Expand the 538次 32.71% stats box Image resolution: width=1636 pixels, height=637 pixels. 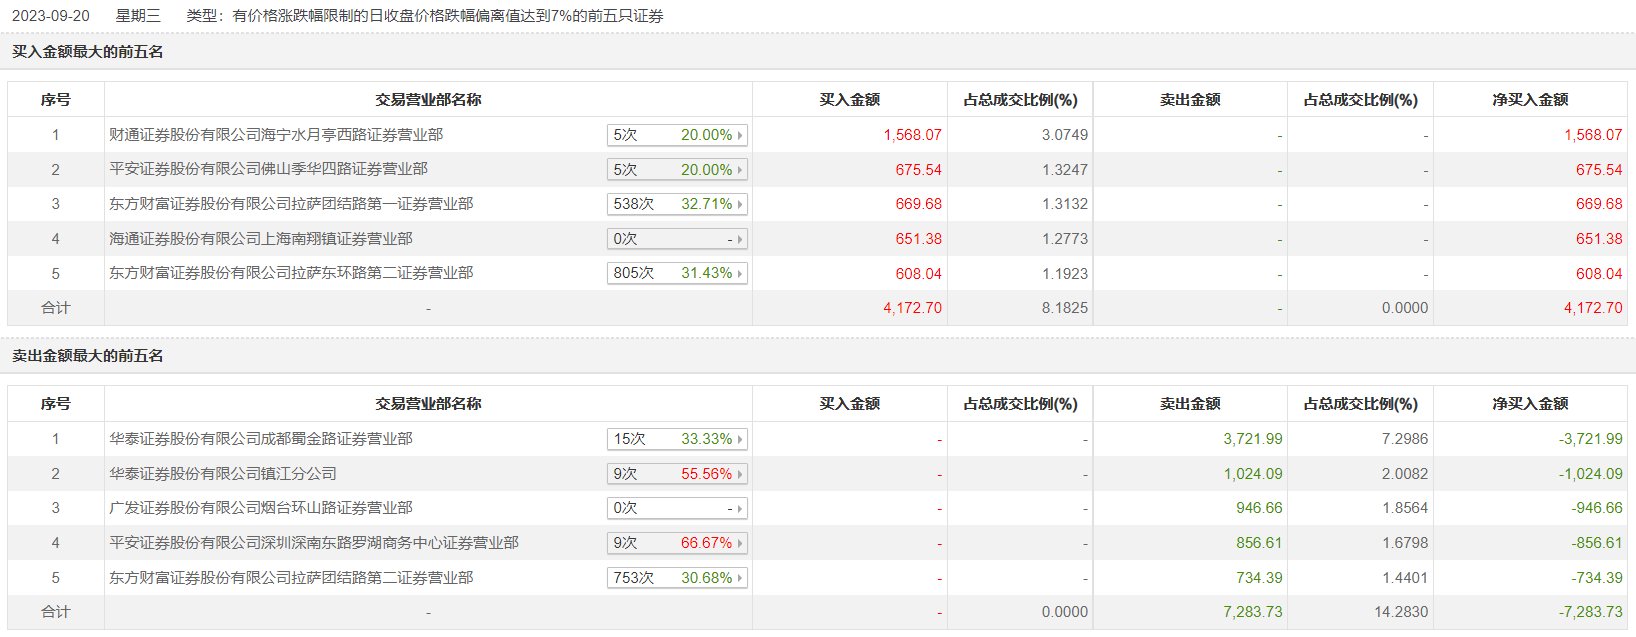(x=677, y=204)
